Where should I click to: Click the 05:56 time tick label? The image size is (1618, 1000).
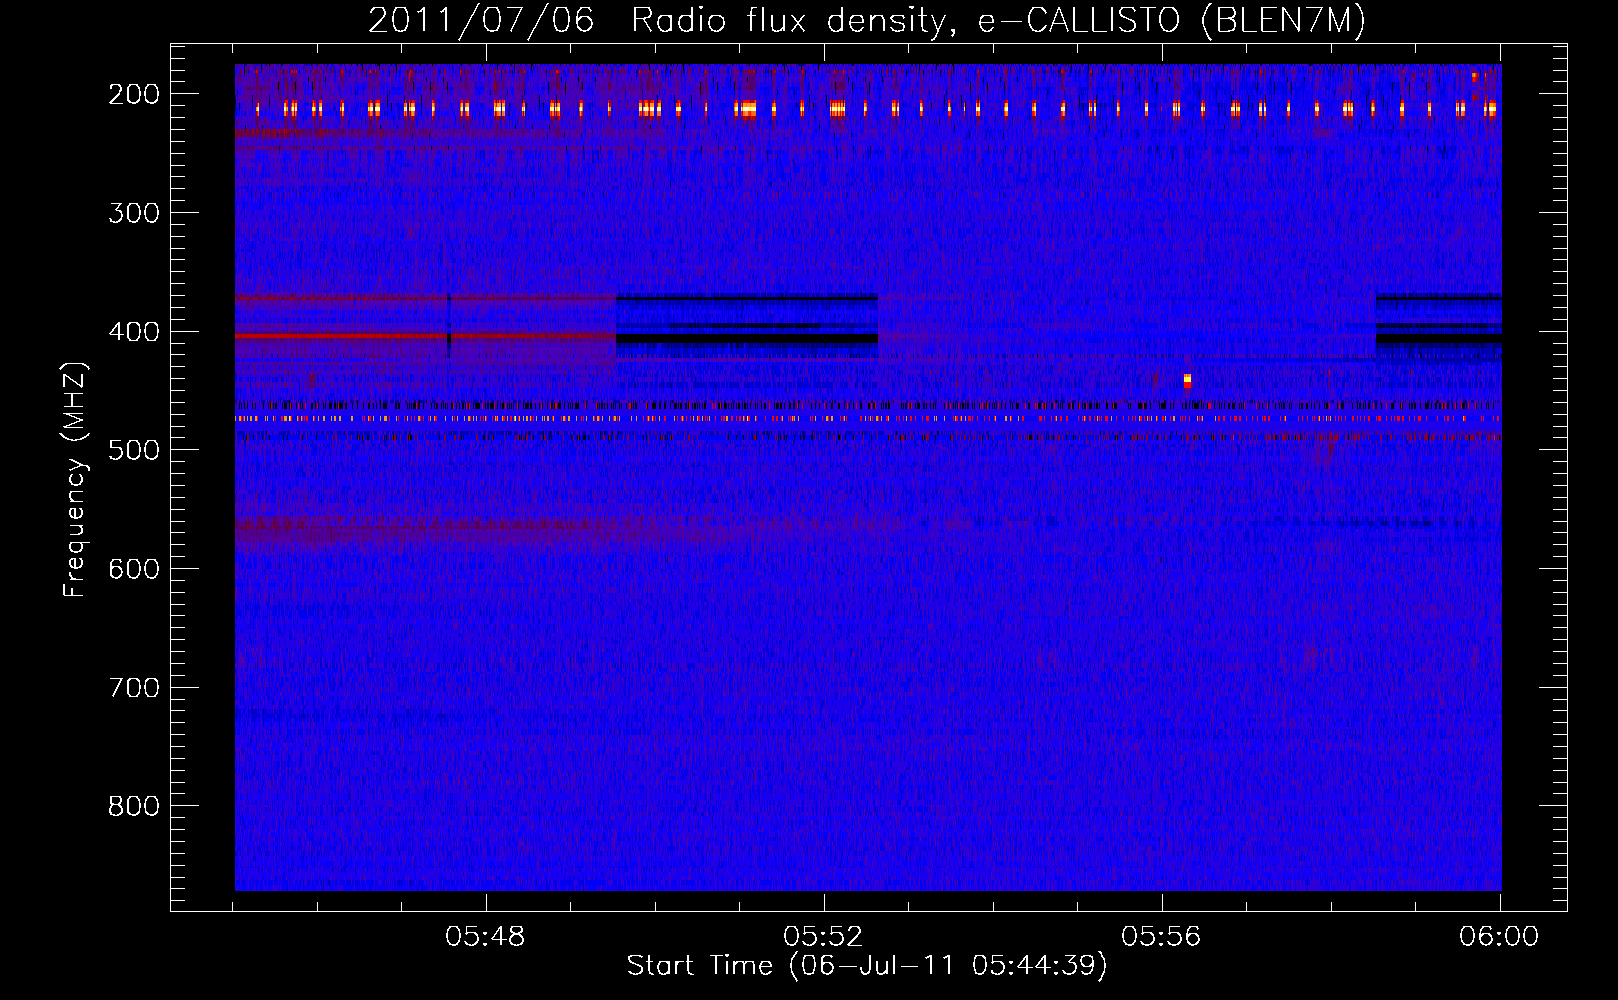(1161, 937)
